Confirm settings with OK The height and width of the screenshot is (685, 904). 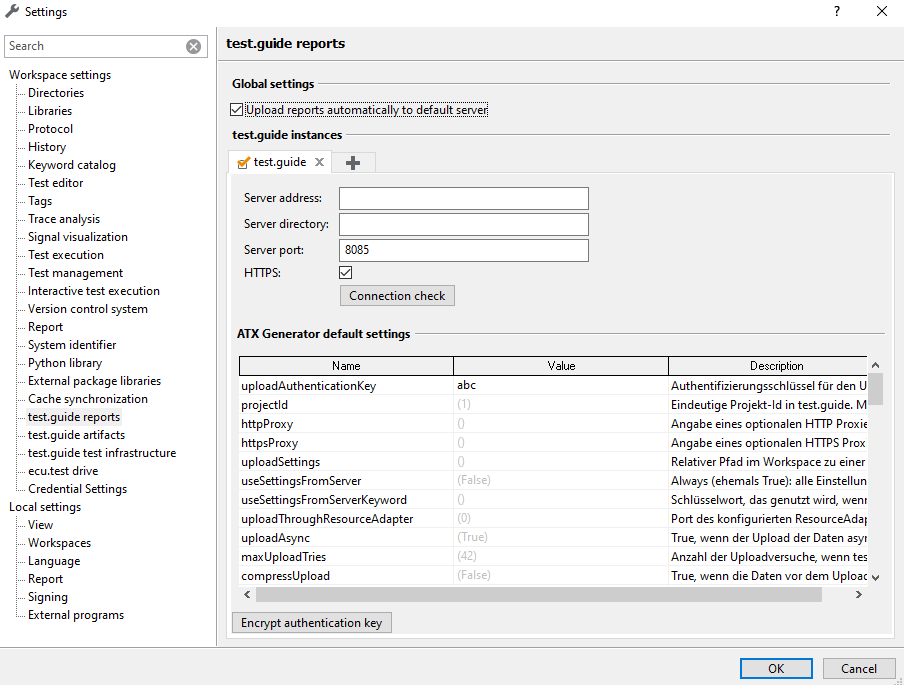click(776, 668)
